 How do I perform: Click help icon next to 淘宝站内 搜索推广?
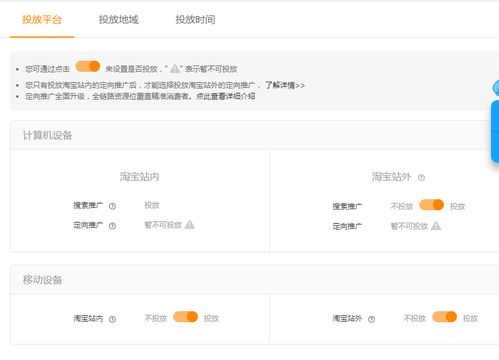(112, 206)
